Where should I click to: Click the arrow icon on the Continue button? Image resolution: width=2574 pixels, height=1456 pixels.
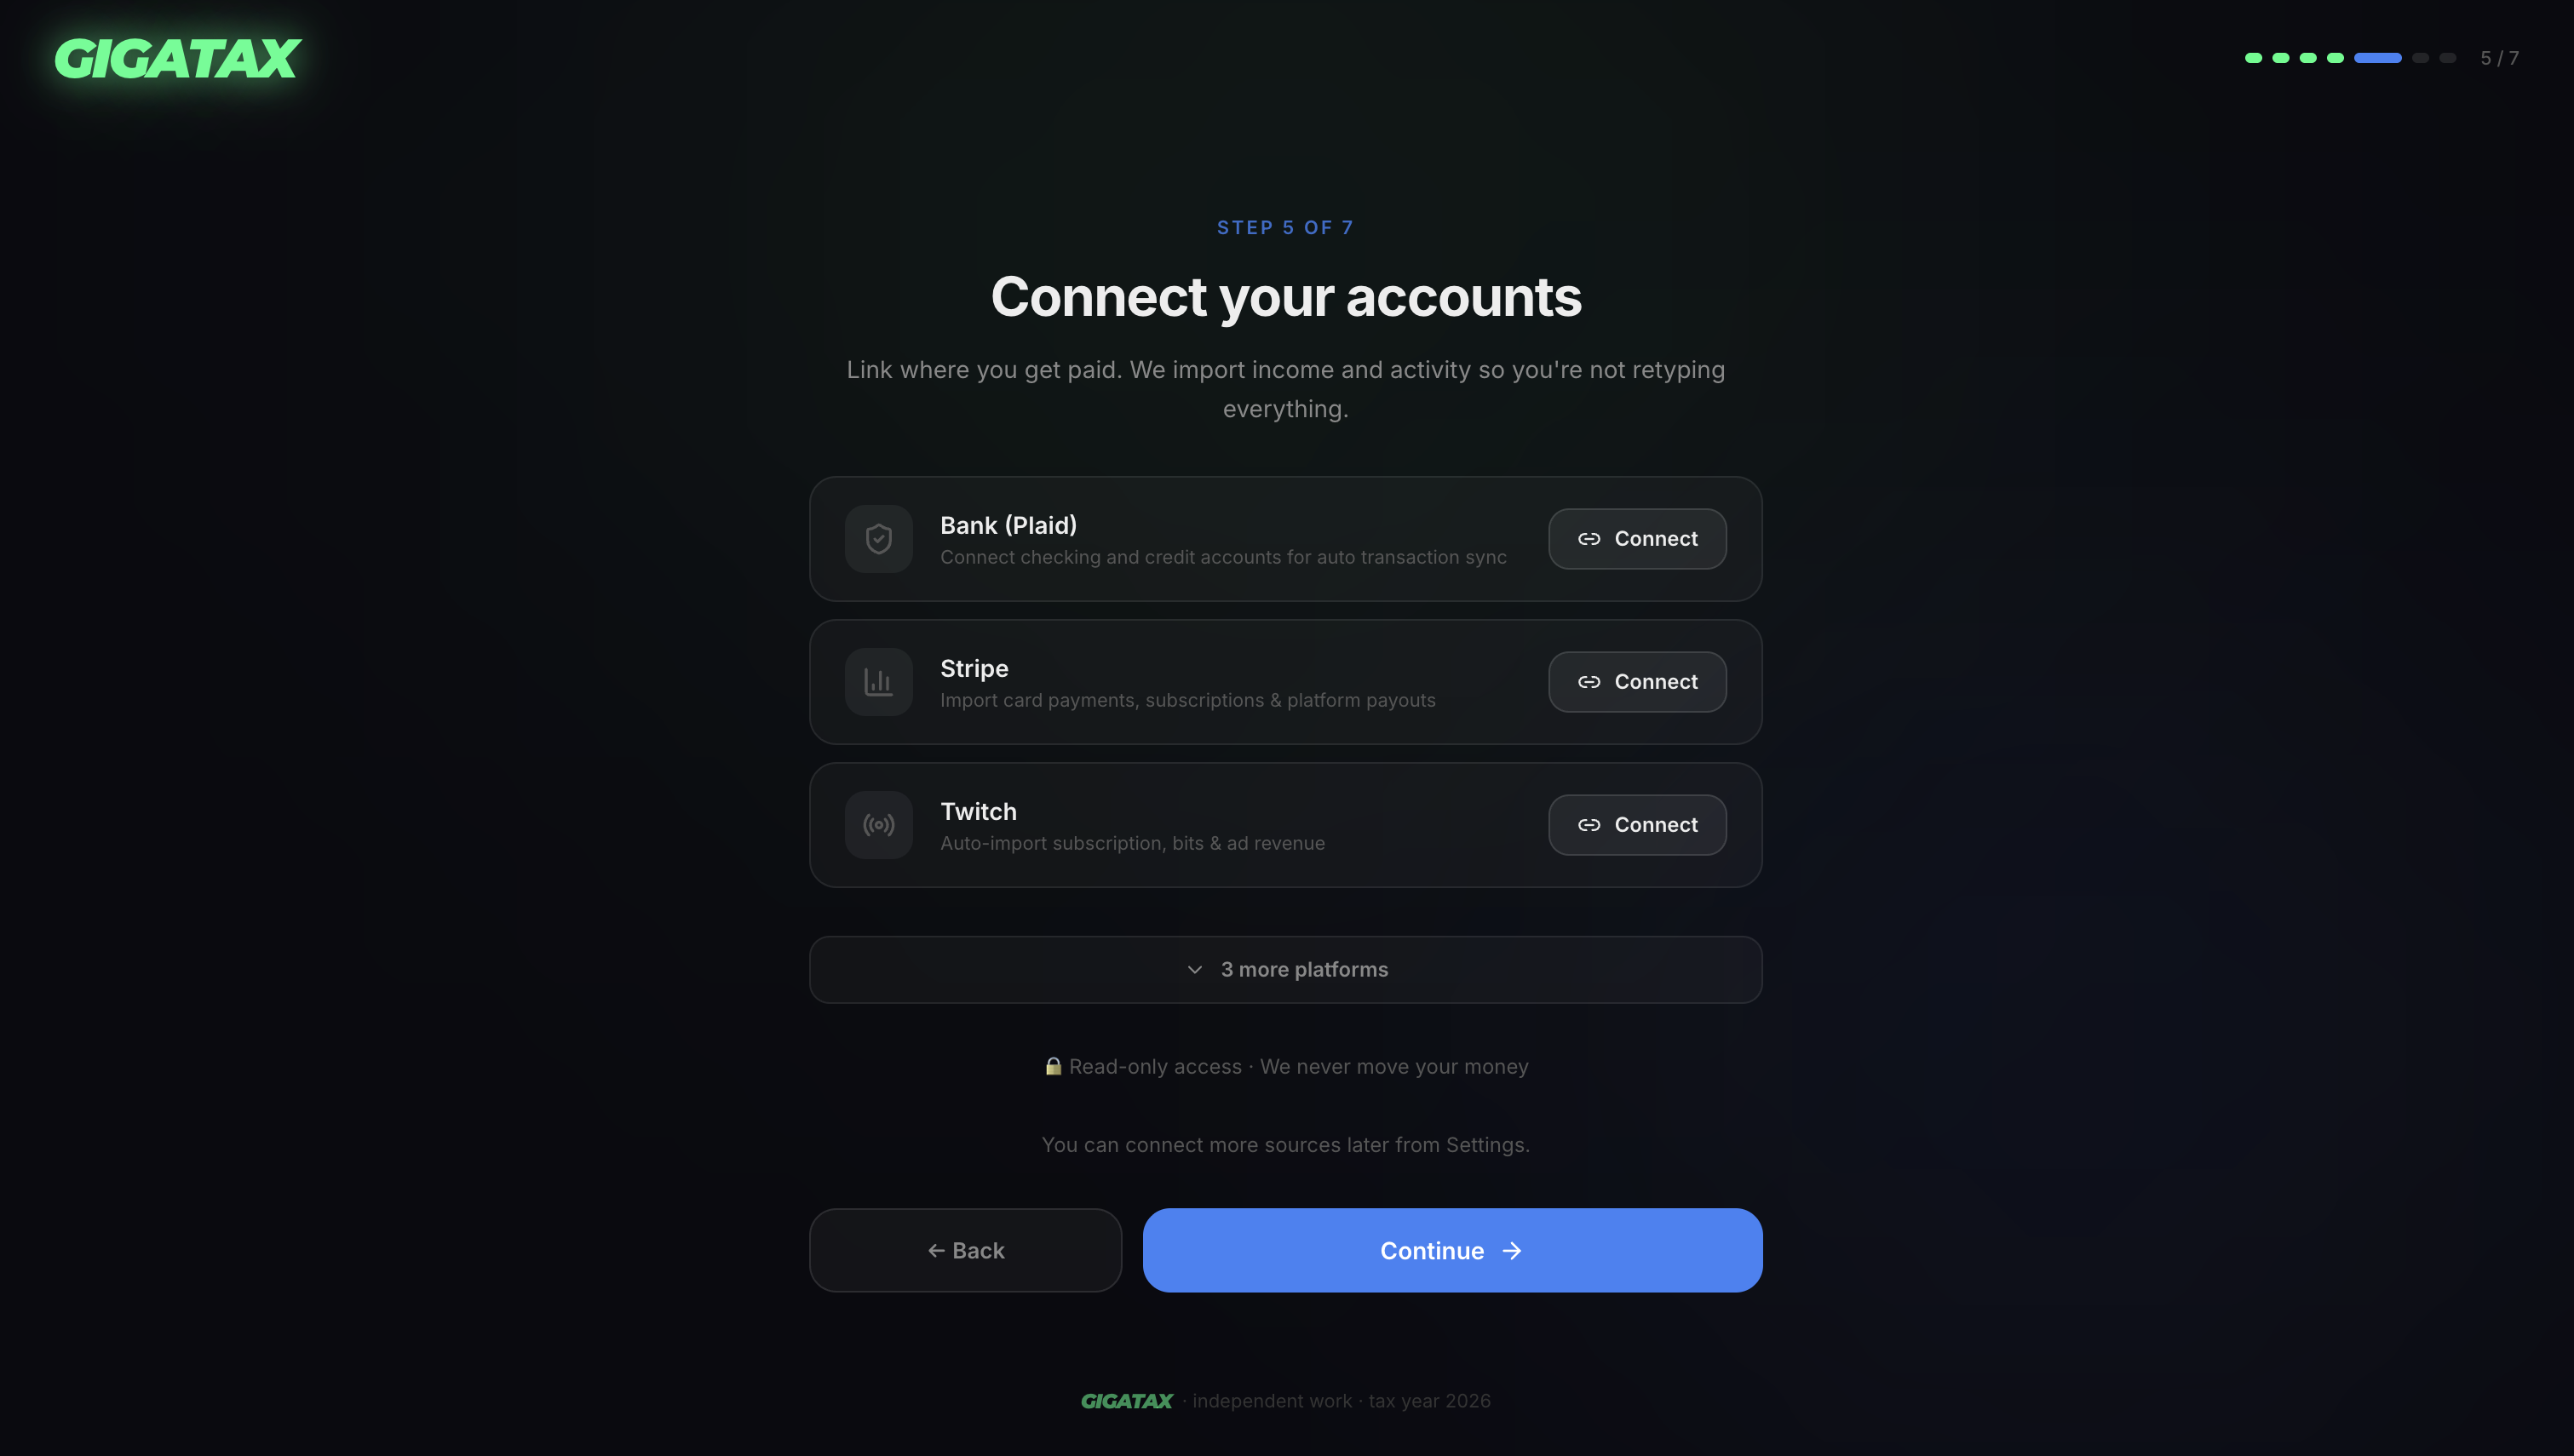tap(1512, 1251)
